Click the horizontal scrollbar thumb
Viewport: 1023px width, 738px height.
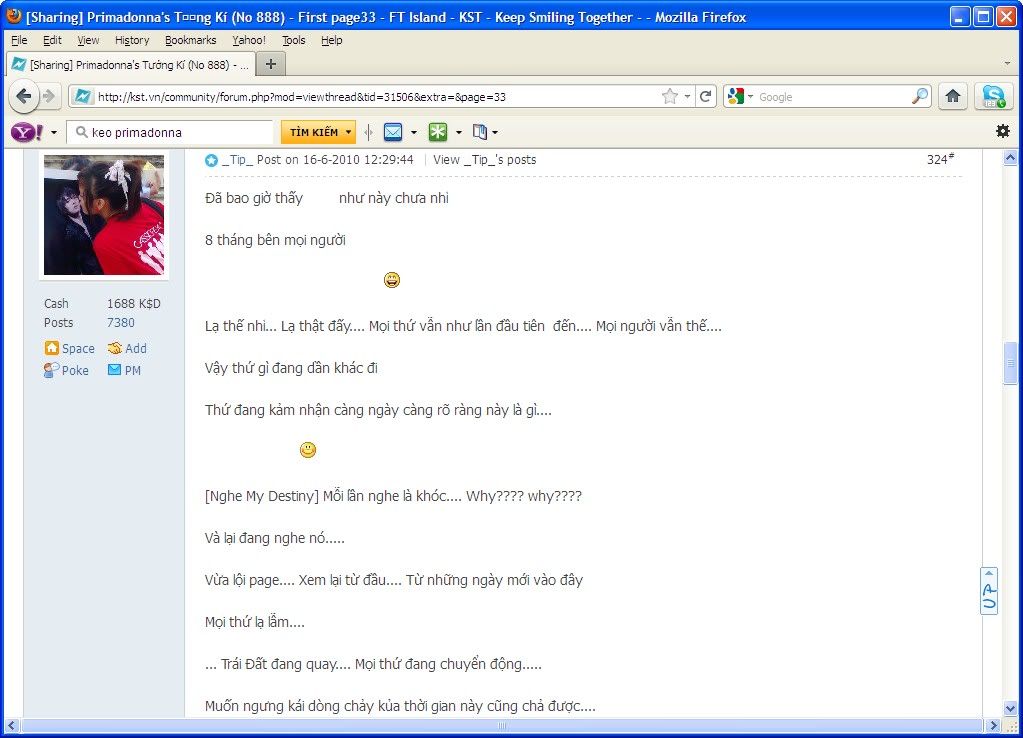click(502, 725)
